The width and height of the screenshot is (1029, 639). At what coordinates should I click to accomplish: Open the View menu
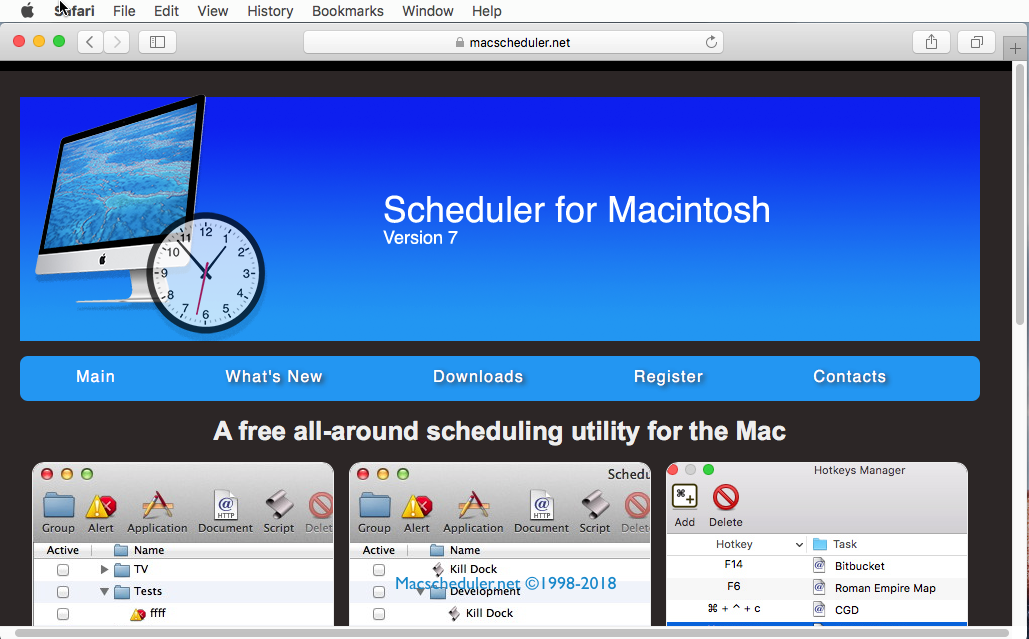(213, 11)
